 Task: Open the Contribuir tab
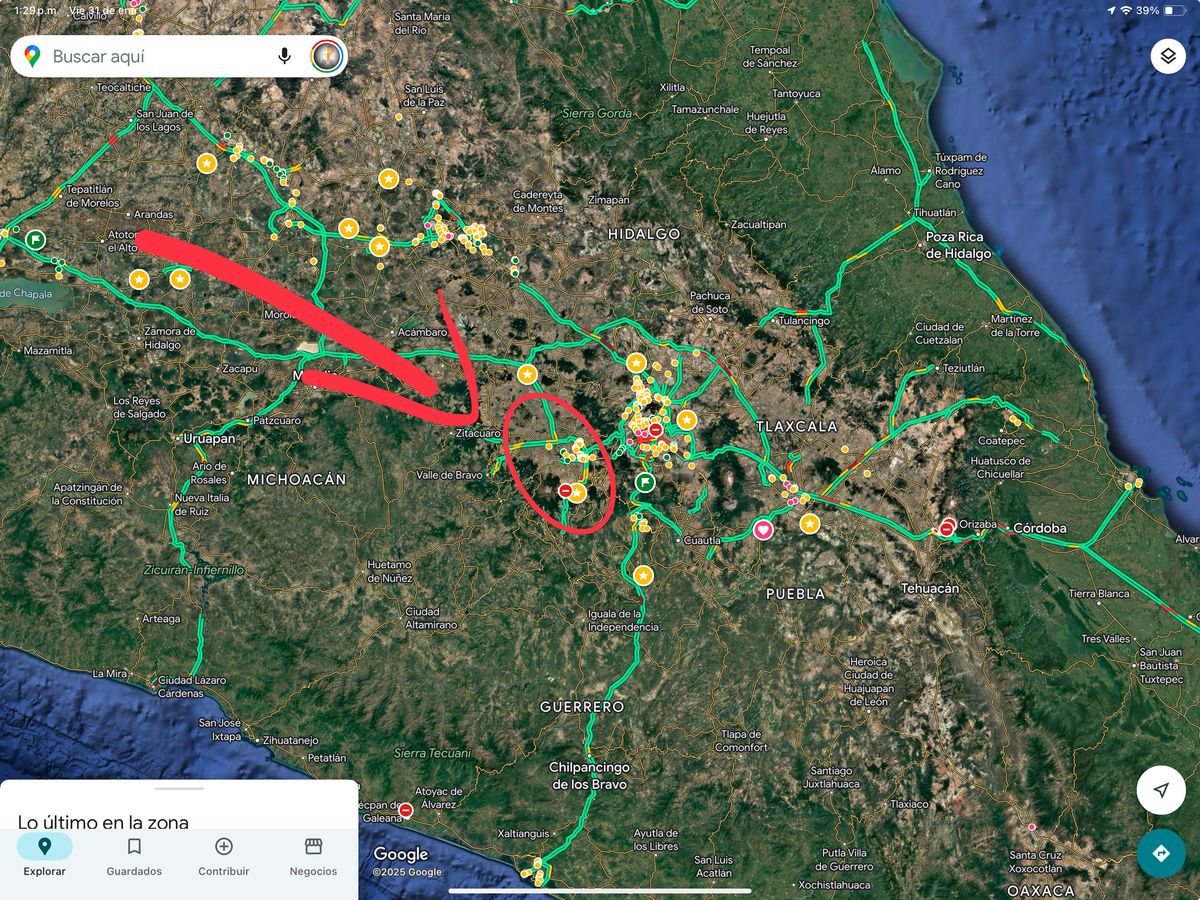point(224,856)
